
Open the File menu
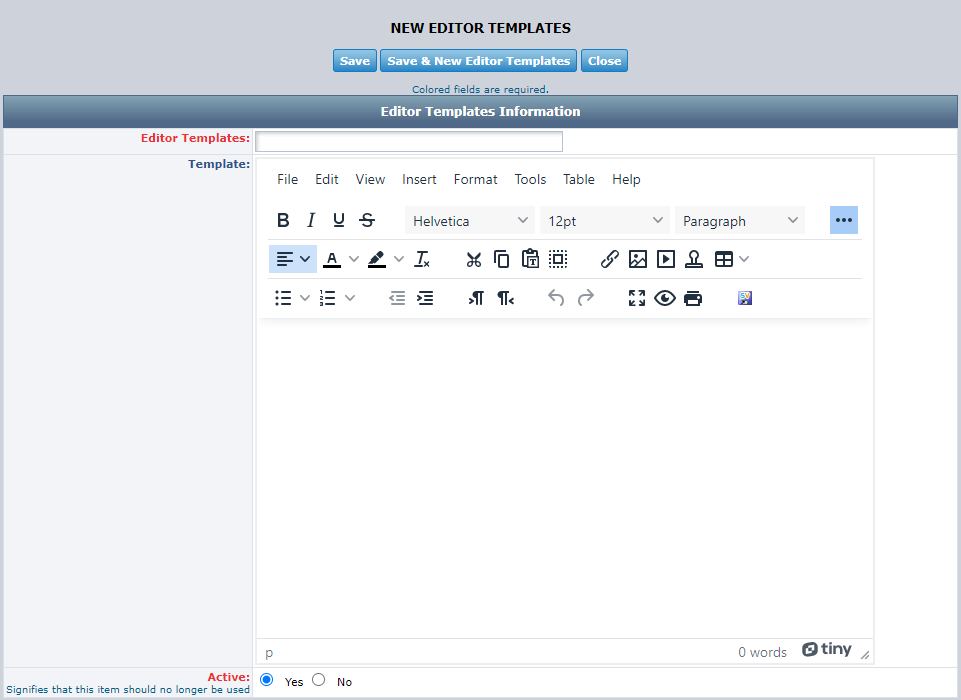point(287,180)
